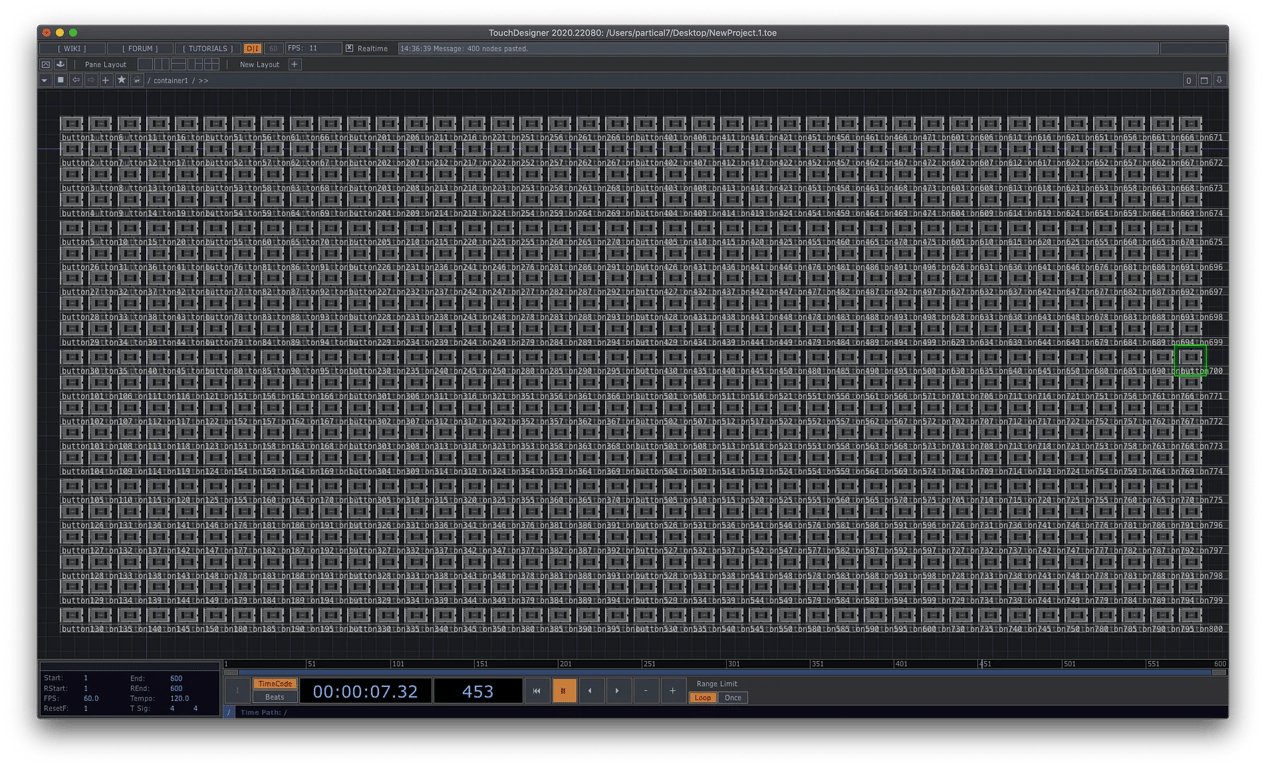Edit the timeline FPS value 60.0
The height and width of the screenshot is (768, 1266).
click(x=91, y=698)
